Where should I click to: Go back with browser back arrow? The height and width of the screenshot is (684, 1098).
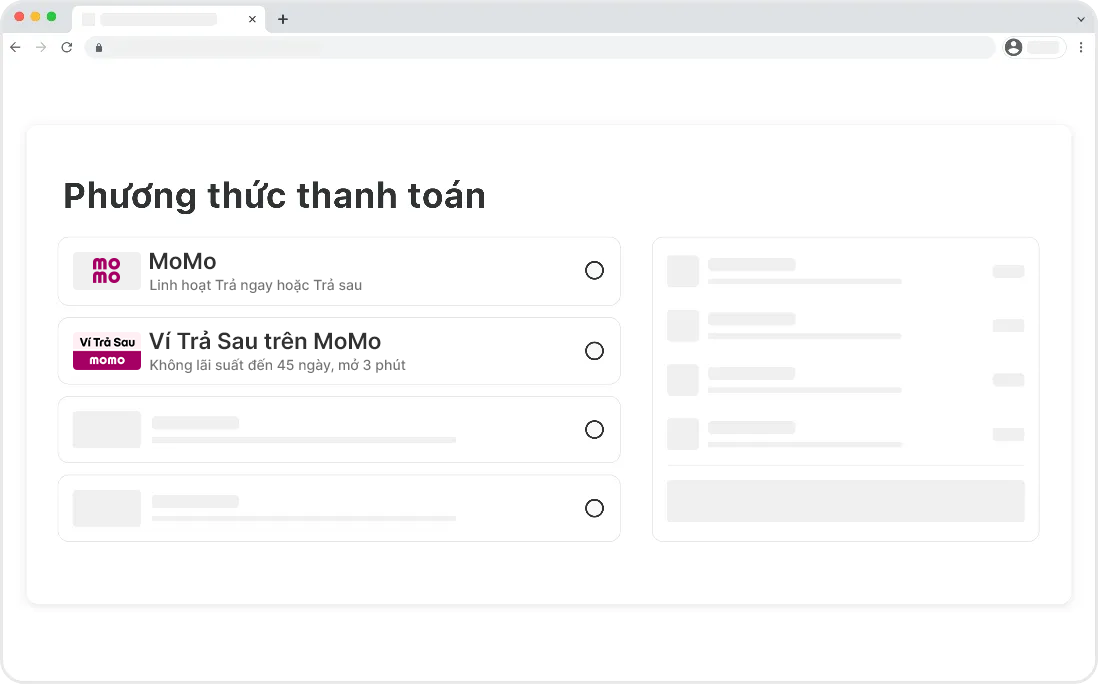15,47
